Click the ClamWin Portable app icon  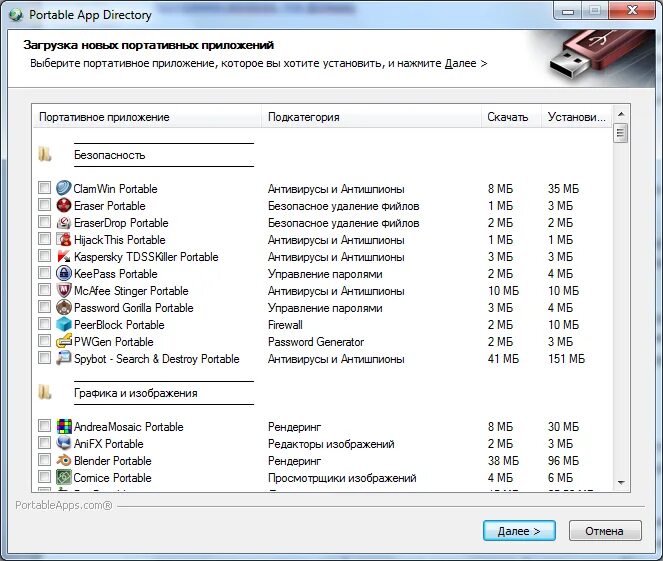(x=64, y=188)
